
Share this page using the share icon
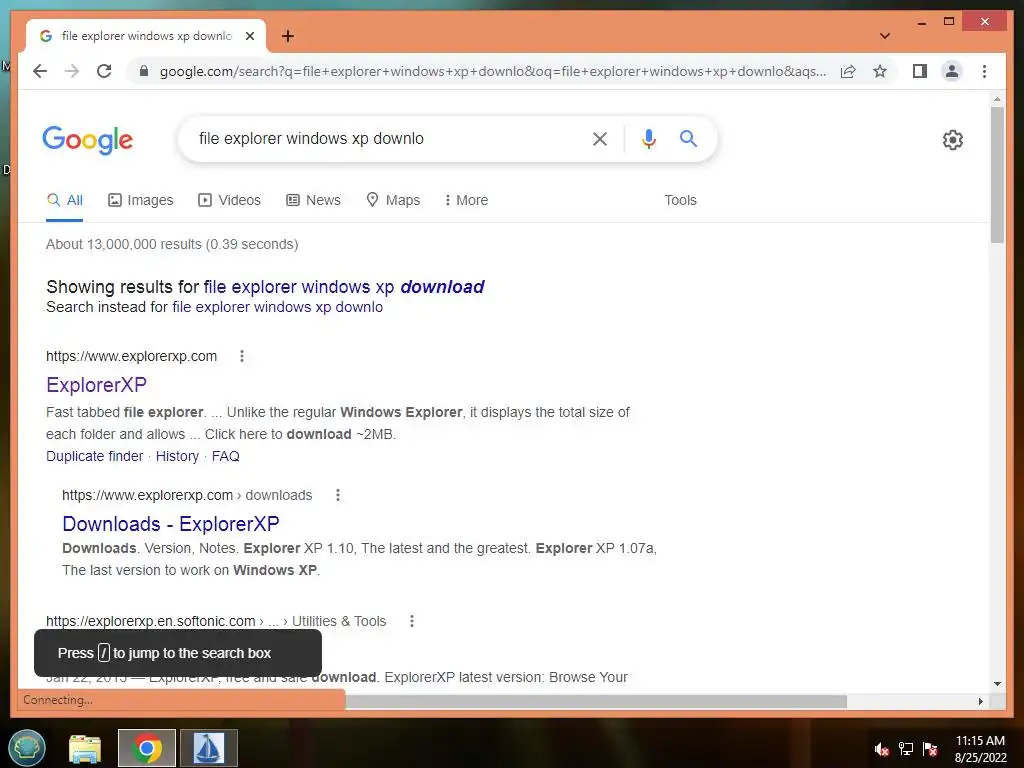pos(848,71)
